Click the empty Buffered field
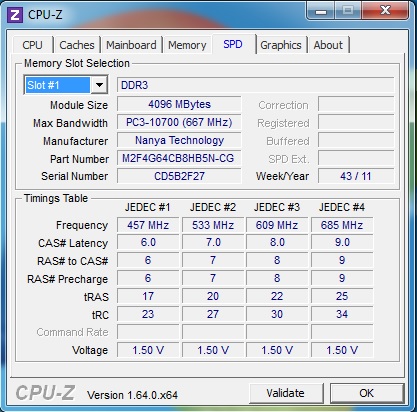Image resolution: width=417 pixels, height=412 pixels. pyautogui.click(x=356, y=141)
